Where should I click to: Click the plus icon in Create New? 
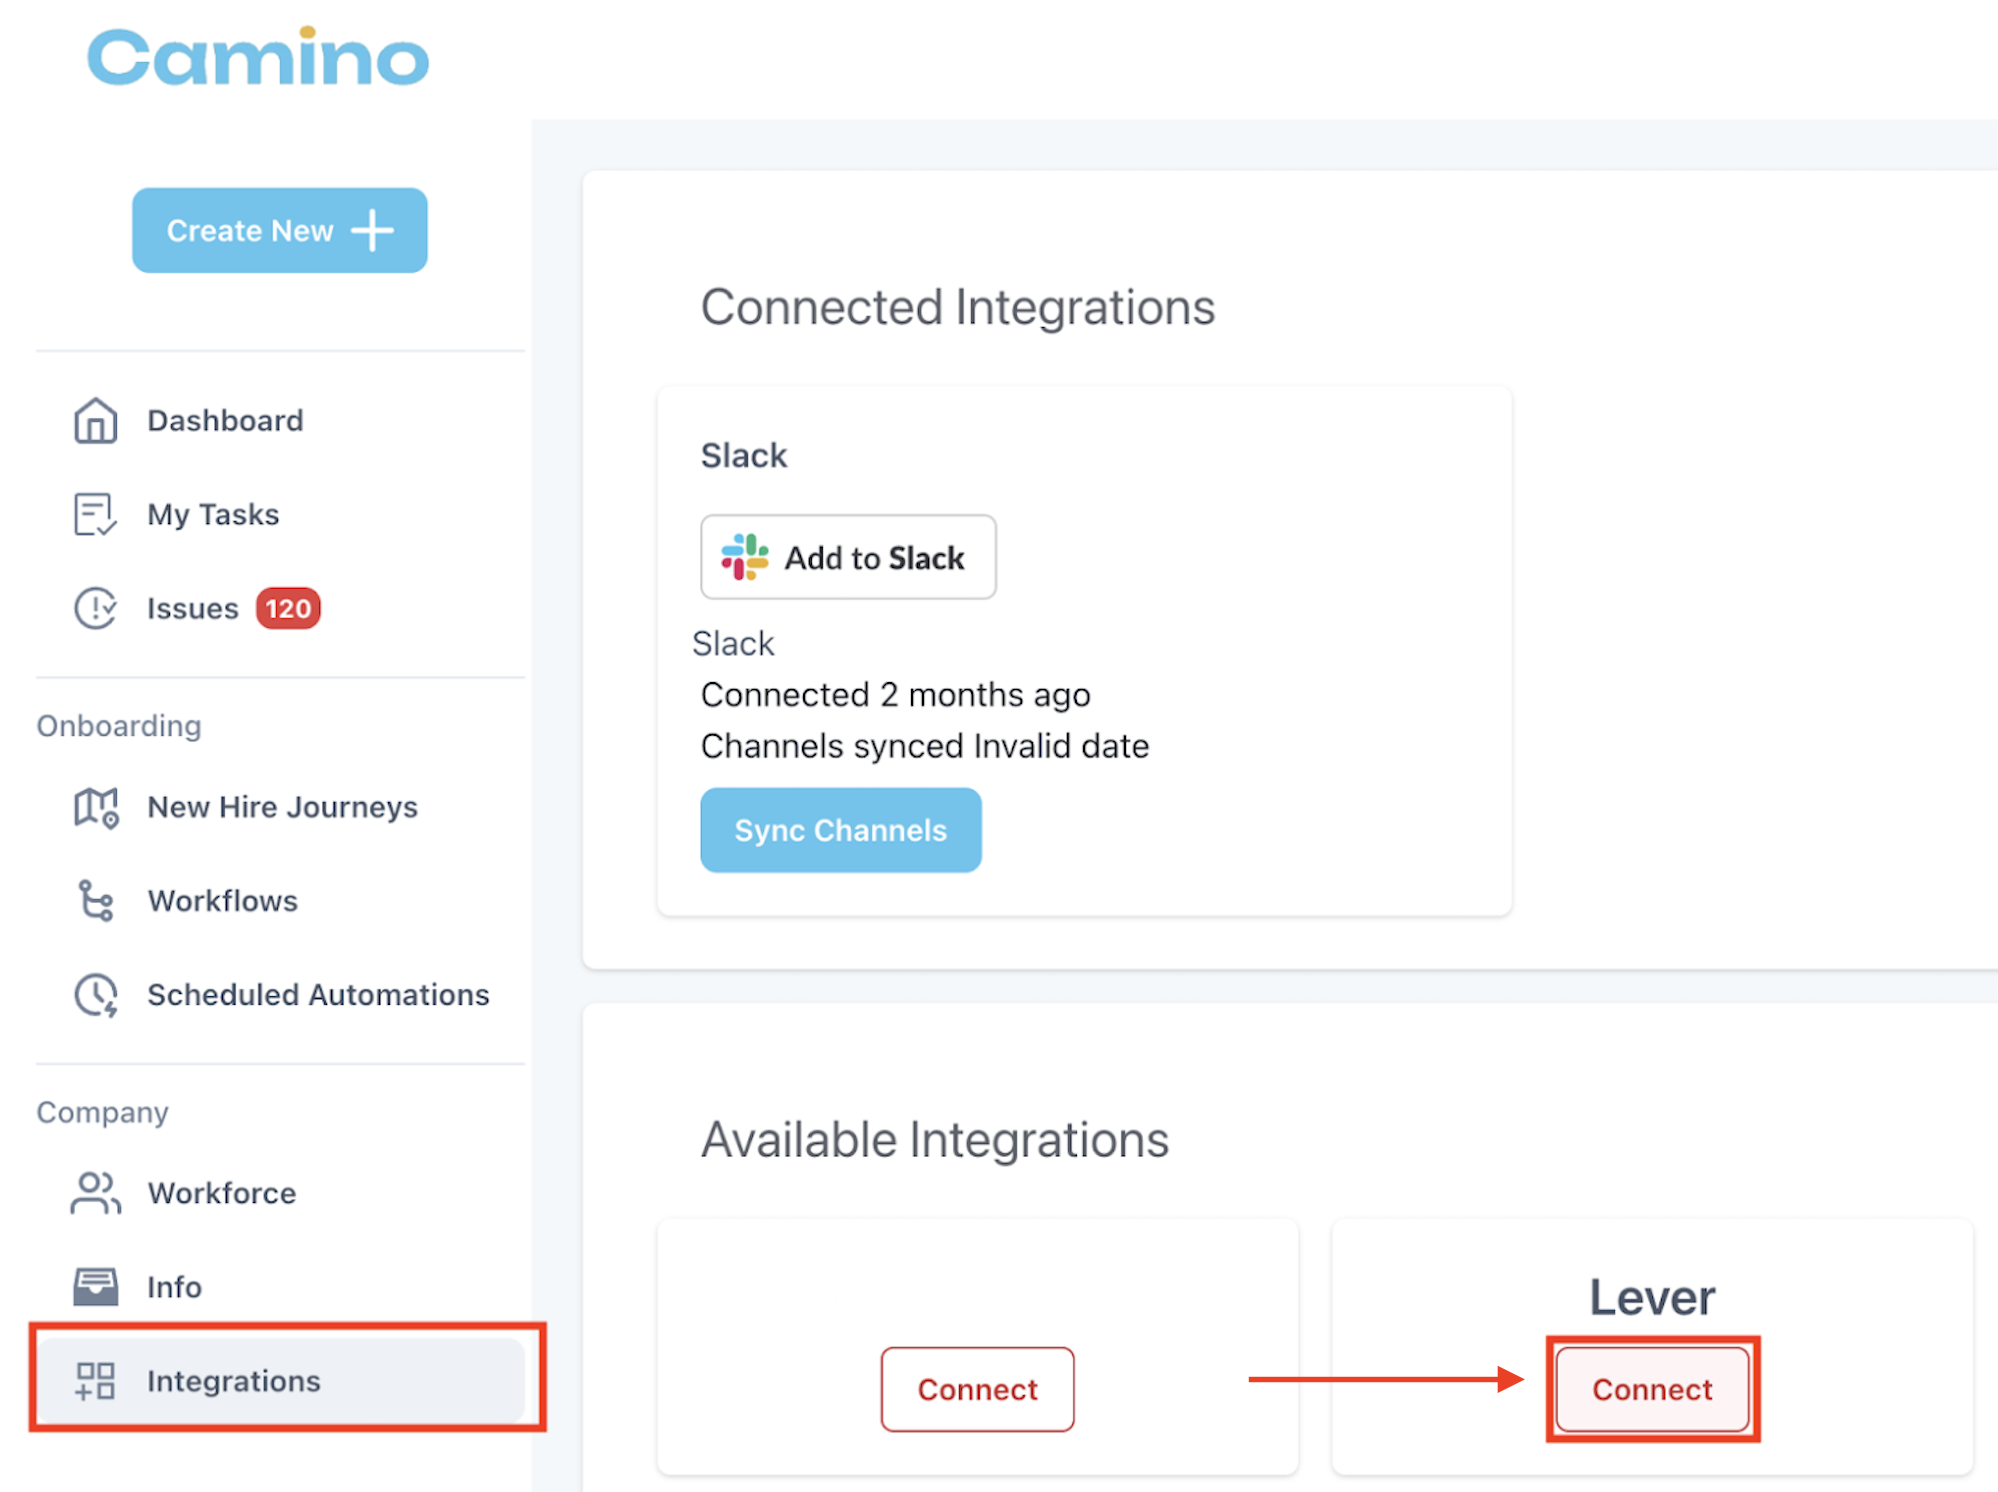373,230
